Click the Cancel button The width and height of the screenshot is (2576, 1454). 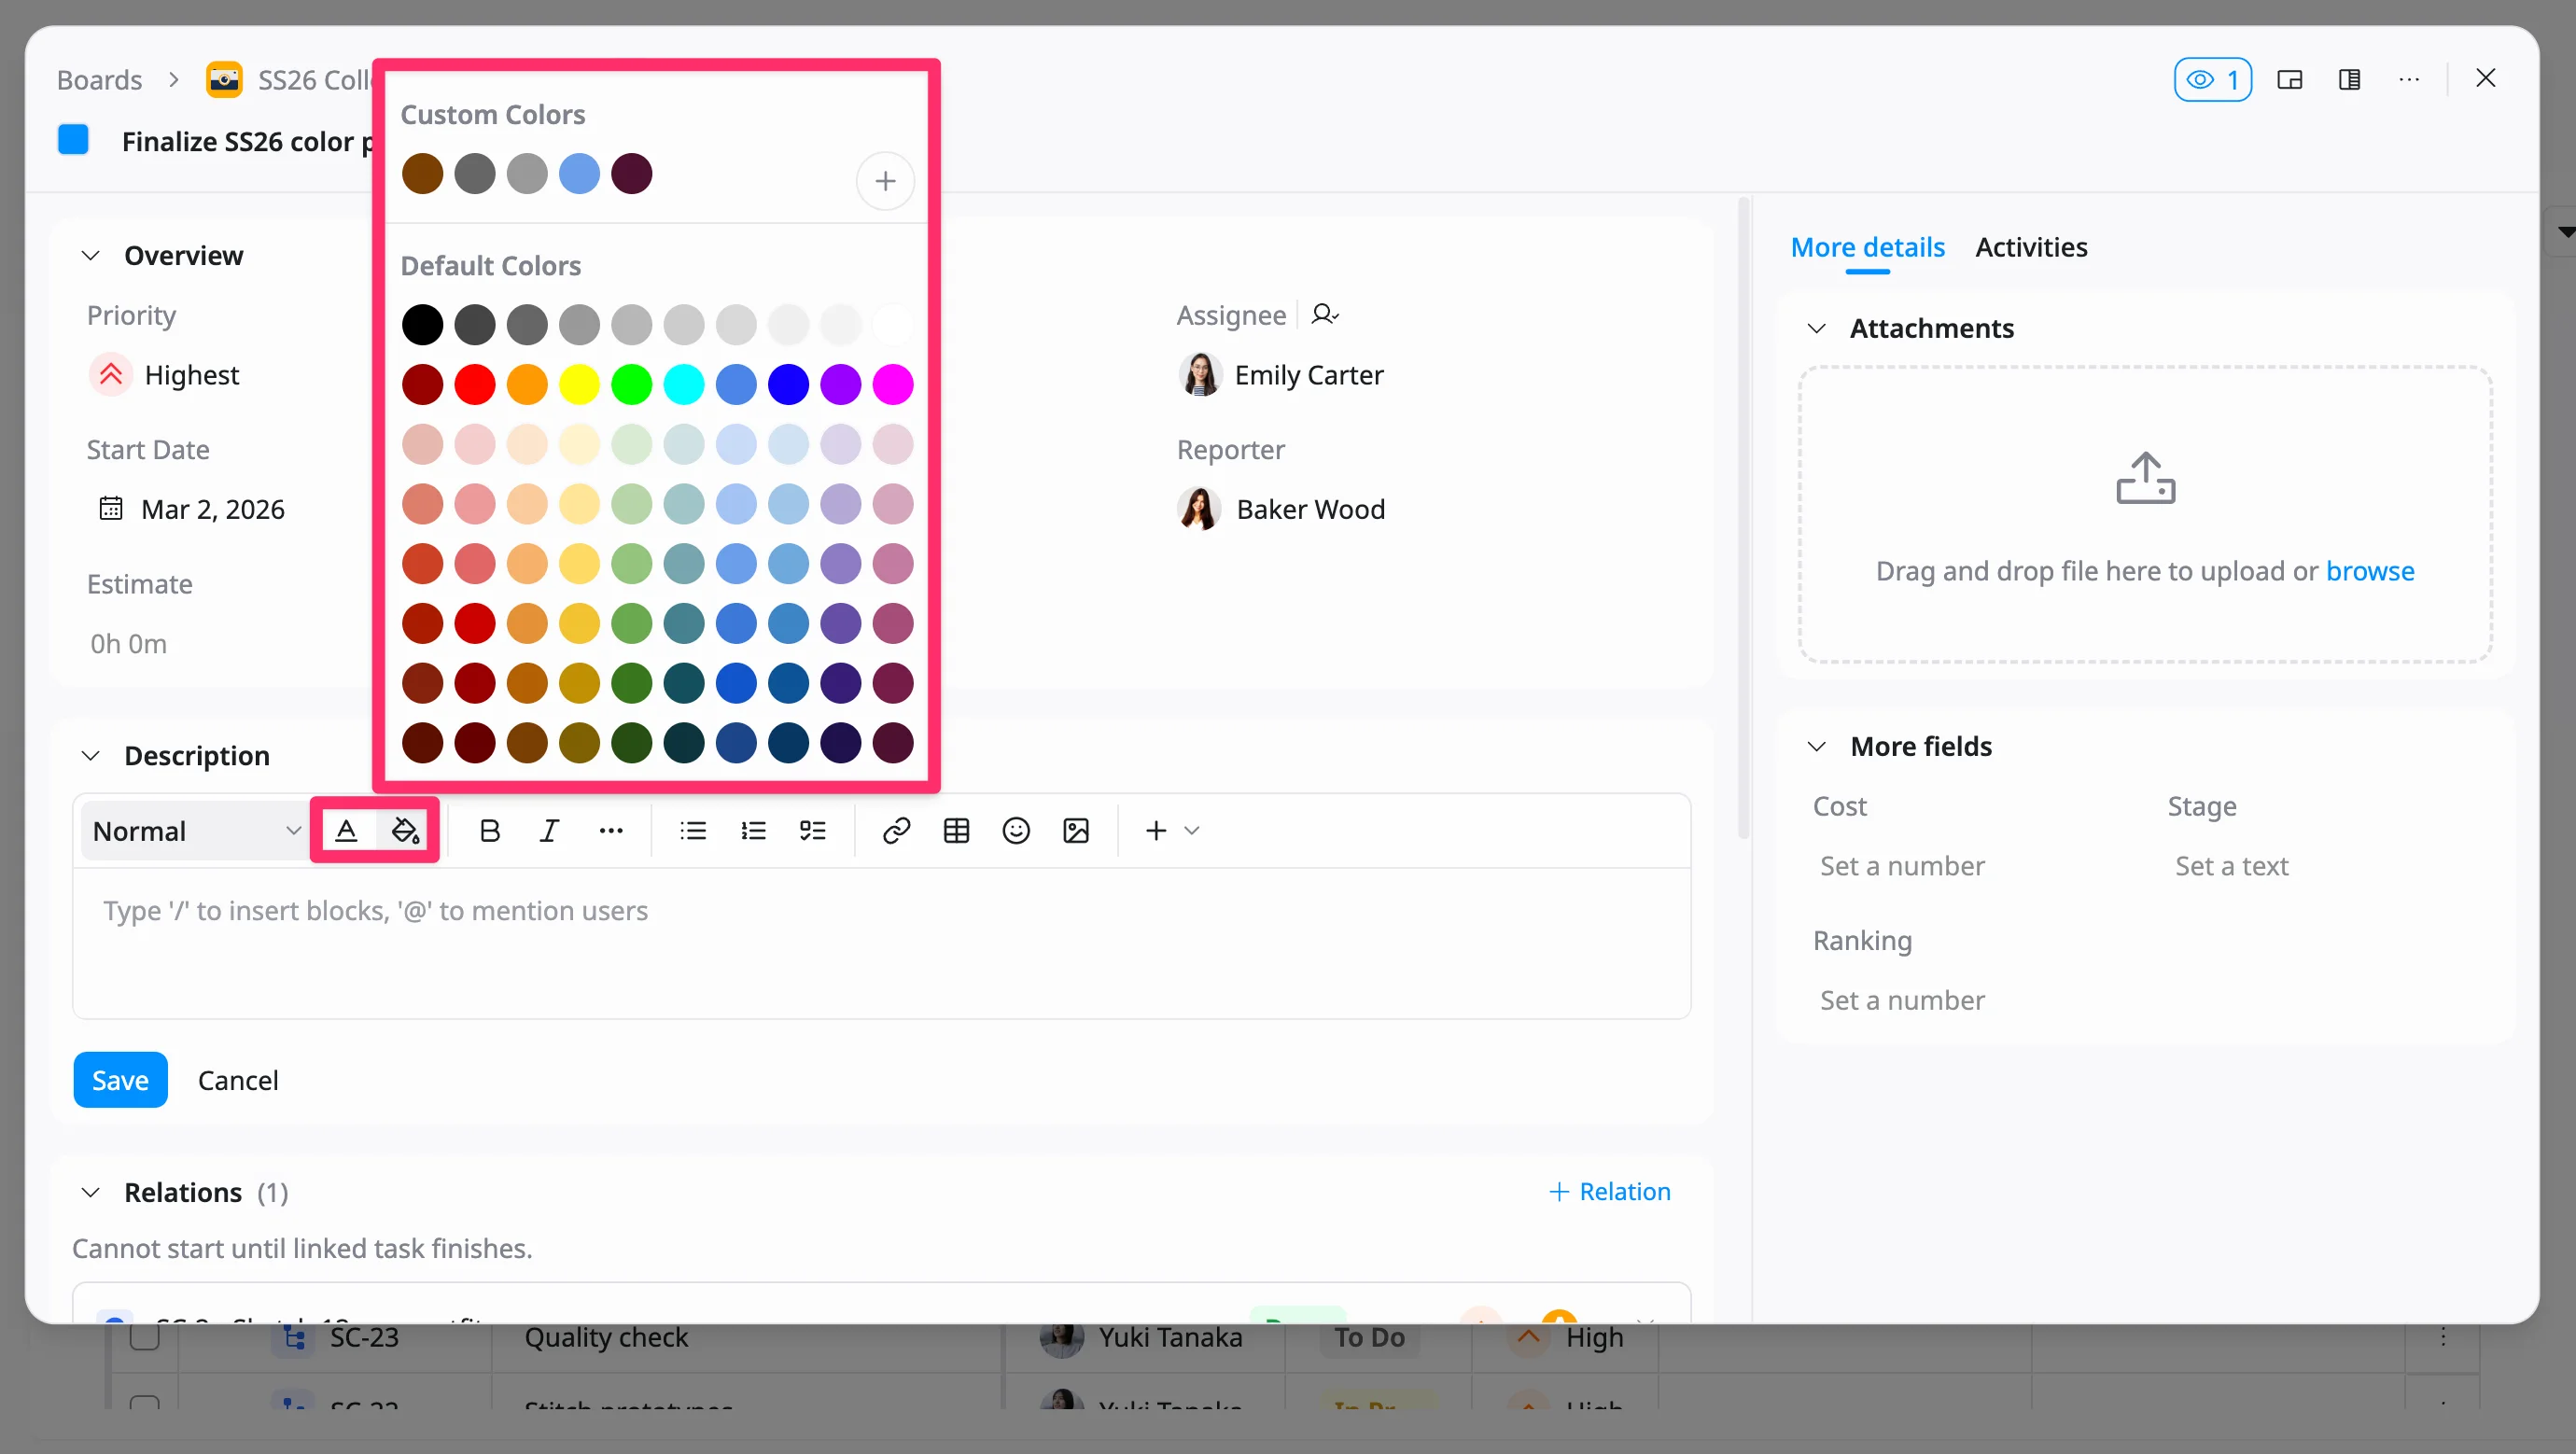(x=238, y=1080)
